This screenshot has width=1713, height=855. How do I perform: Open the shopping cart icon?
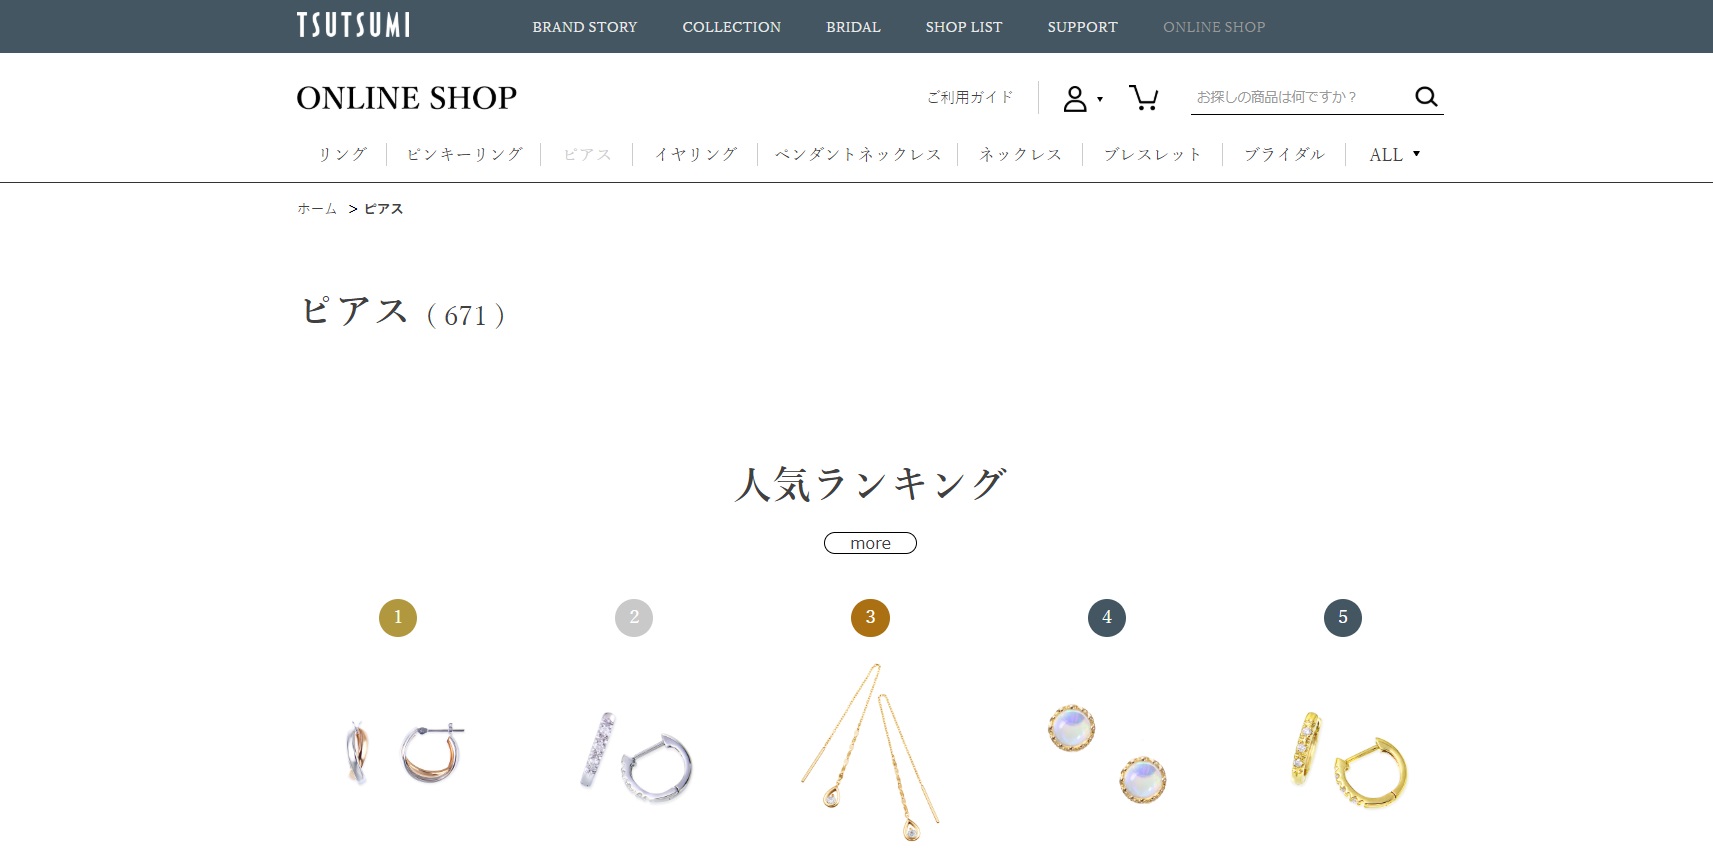click(x=1143, y=97)
